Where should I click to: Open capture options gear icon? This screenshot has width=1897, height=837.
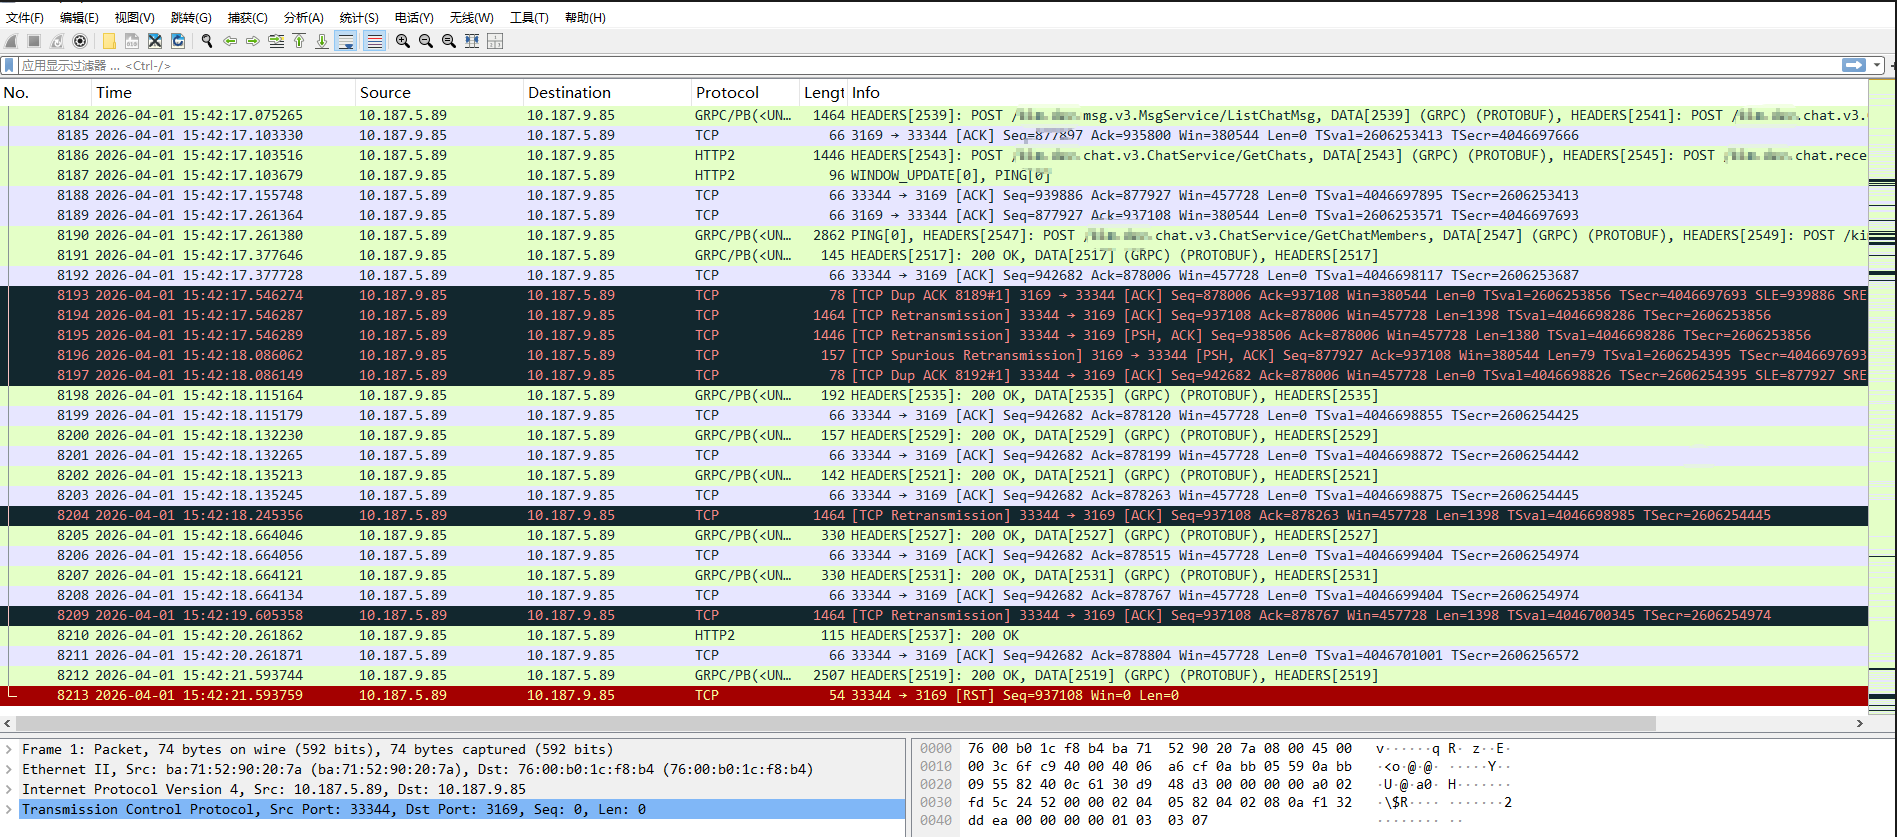(x=80, y=41)
